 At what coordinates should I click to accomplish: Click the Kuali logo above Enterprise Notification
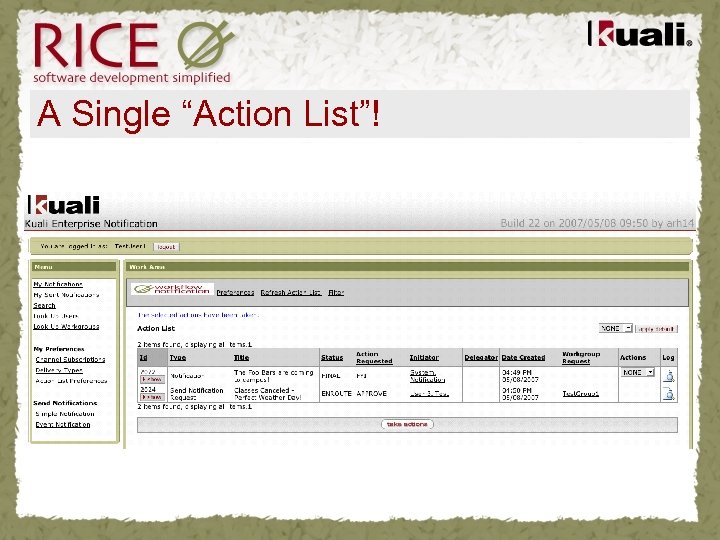(x=64, y=205)
